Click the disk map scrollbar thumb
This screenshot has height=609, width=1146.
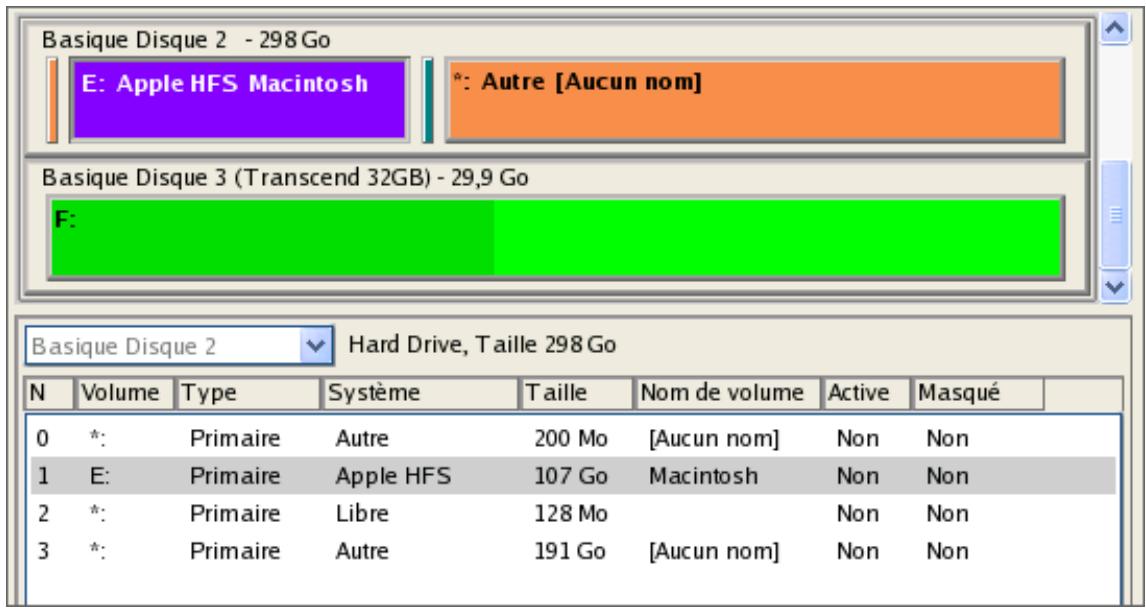pos(1115,215)
